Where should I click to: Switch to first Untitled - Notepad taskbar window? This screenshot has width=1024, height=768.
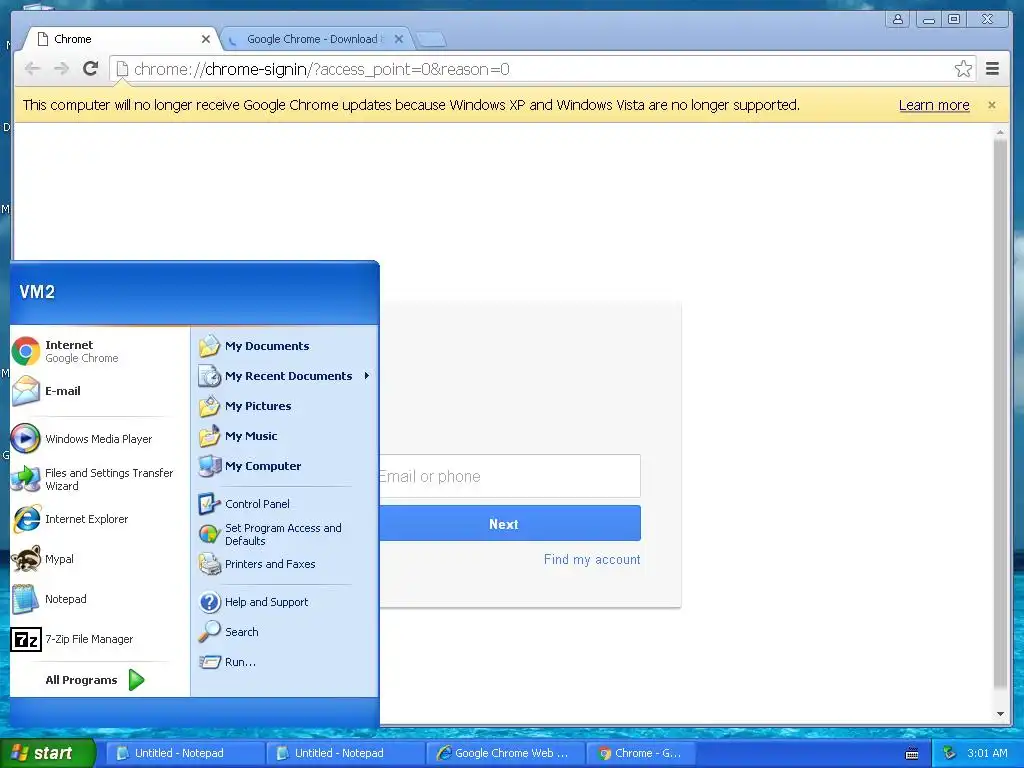coord(184,753)
